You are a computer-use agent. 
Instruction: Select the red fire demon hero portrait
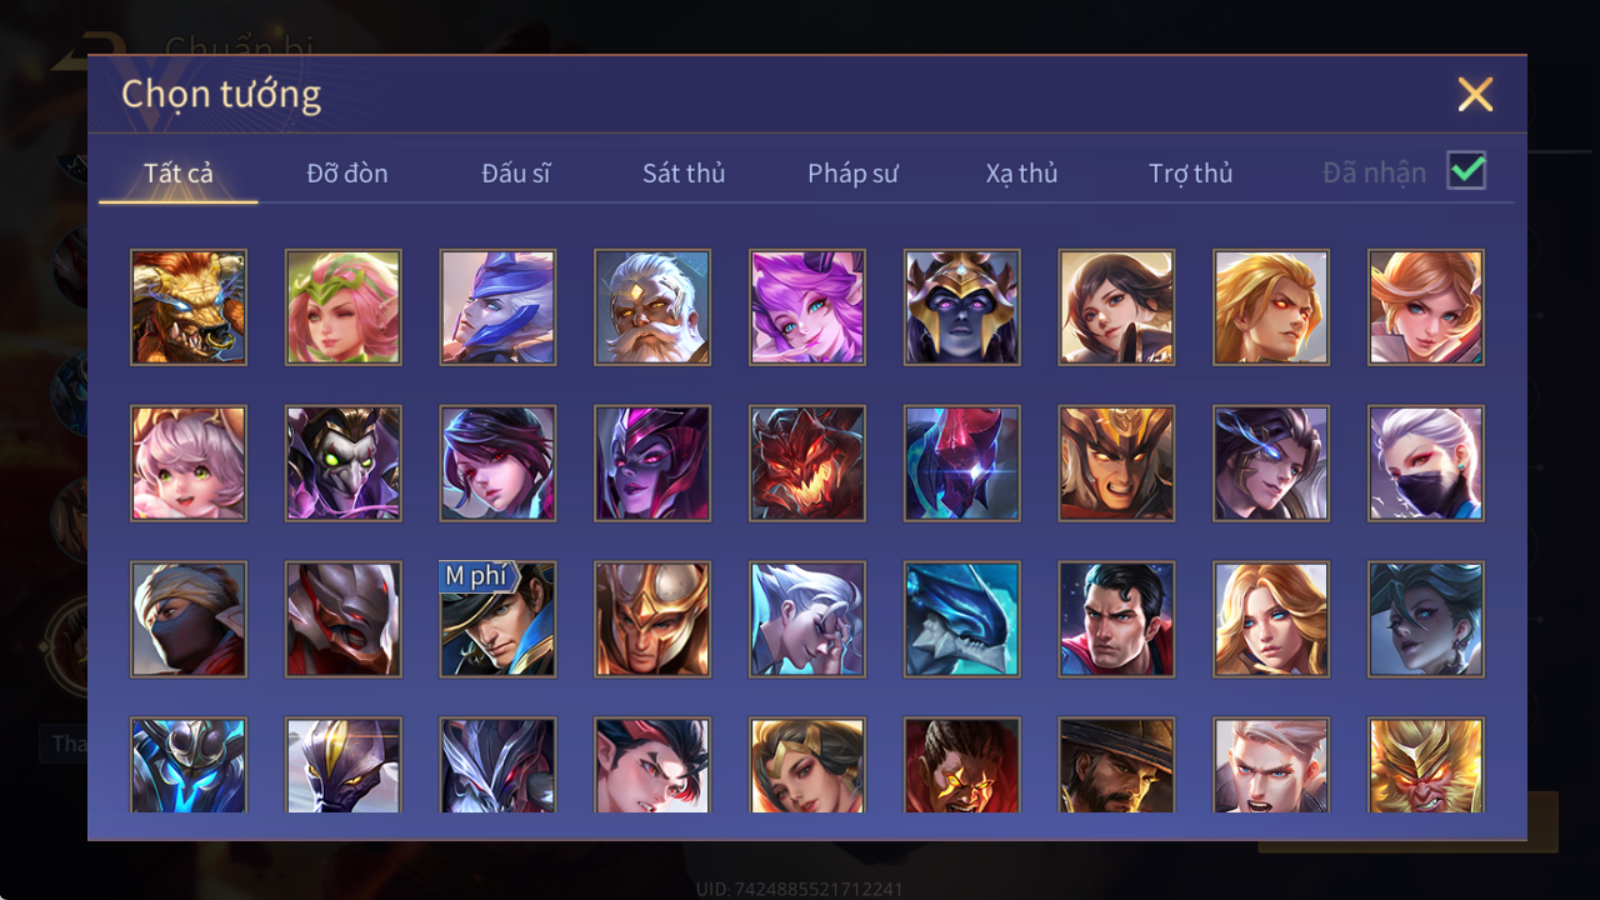click(807, 463)
